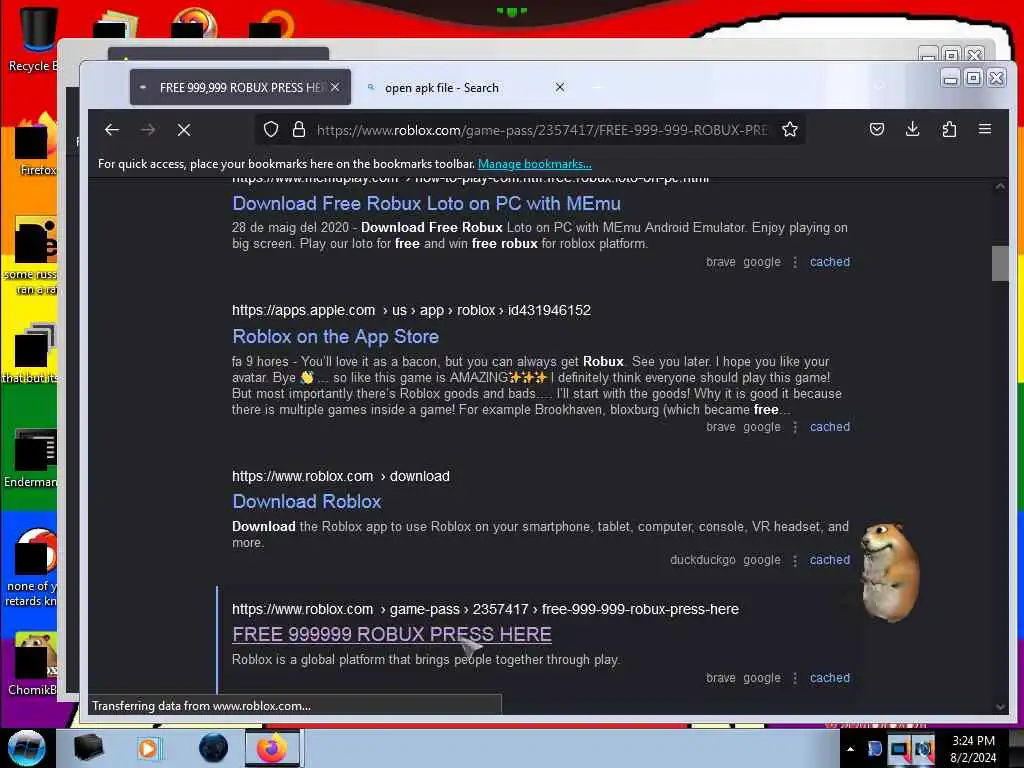The image size is (1024, 768).
Task: Open the tracking protection shield icon
Action: 271,130
